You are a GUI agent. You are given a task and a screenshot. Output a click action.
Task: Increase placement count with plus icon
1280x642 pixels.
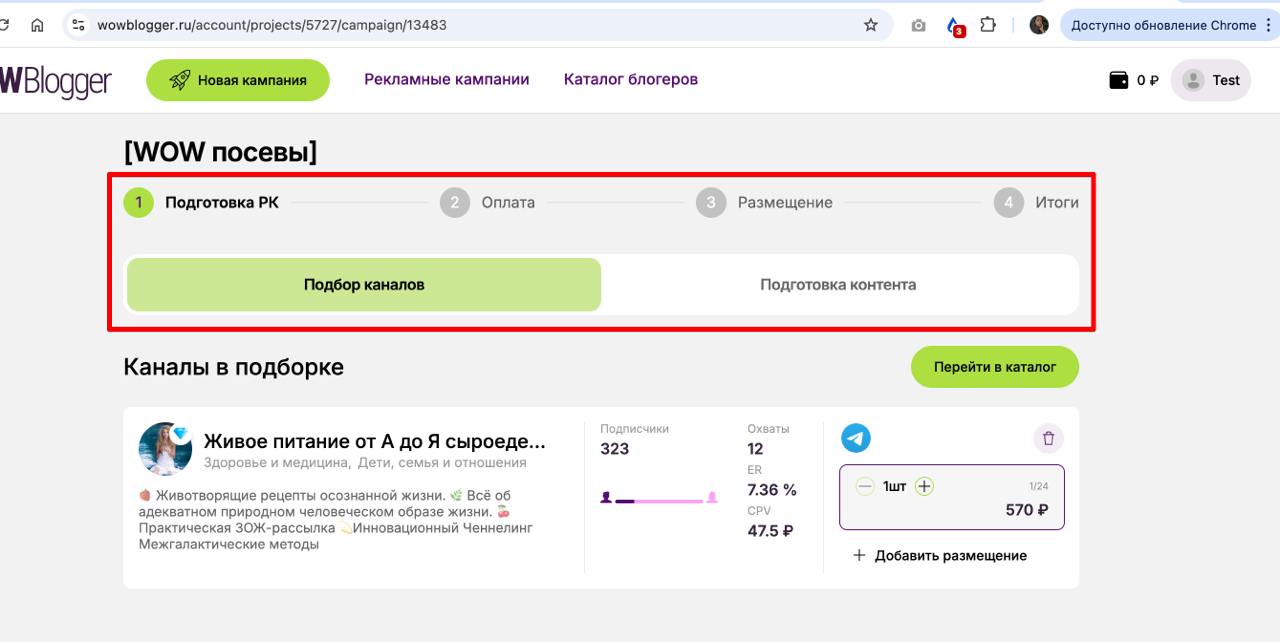(x=924, y=487)
